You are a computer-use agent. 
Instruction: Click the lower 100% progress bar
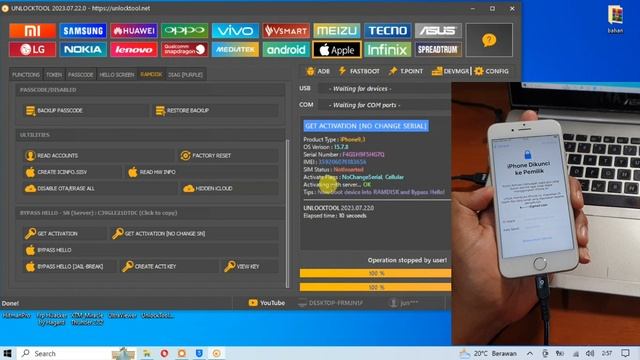tap(376, 287)
